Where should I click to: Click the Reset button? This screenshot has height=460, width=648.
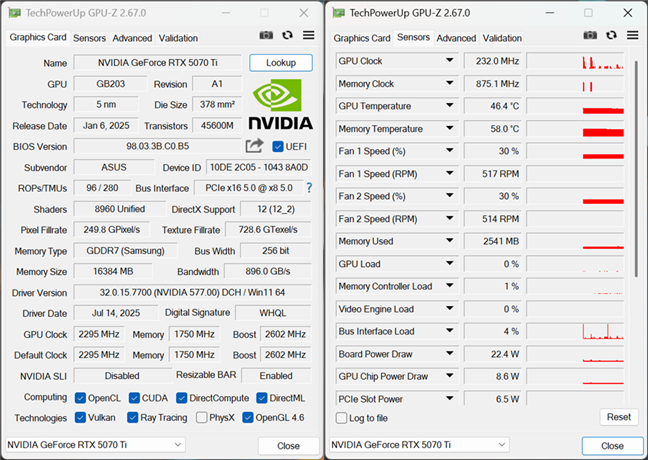click(x=619, y=417)
